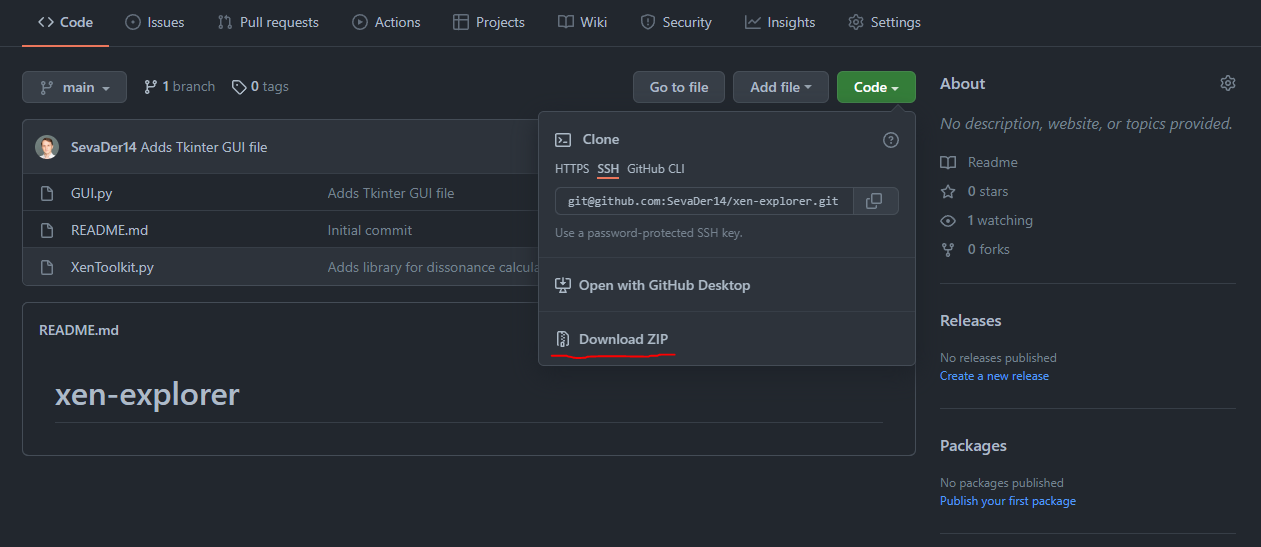The height and width of the screenshot is (547, 1261).
Task: Click XenToolkit.py file icon
Action: click(x=46, y=267)
